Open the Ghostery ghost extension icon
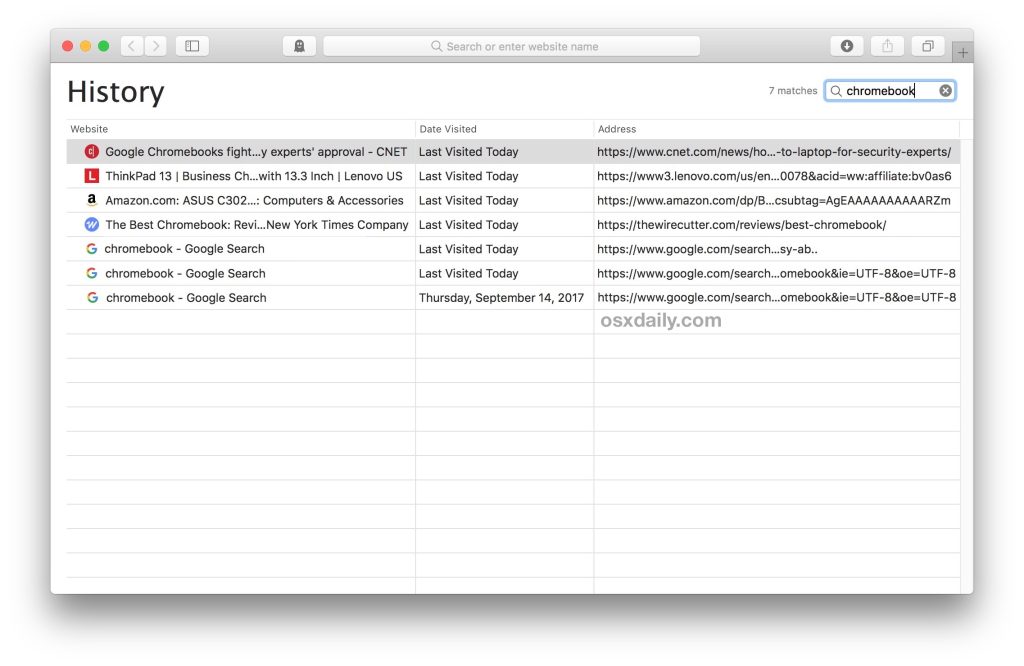The height and width of the screenshot is (666, 1024). coord(299,46)
